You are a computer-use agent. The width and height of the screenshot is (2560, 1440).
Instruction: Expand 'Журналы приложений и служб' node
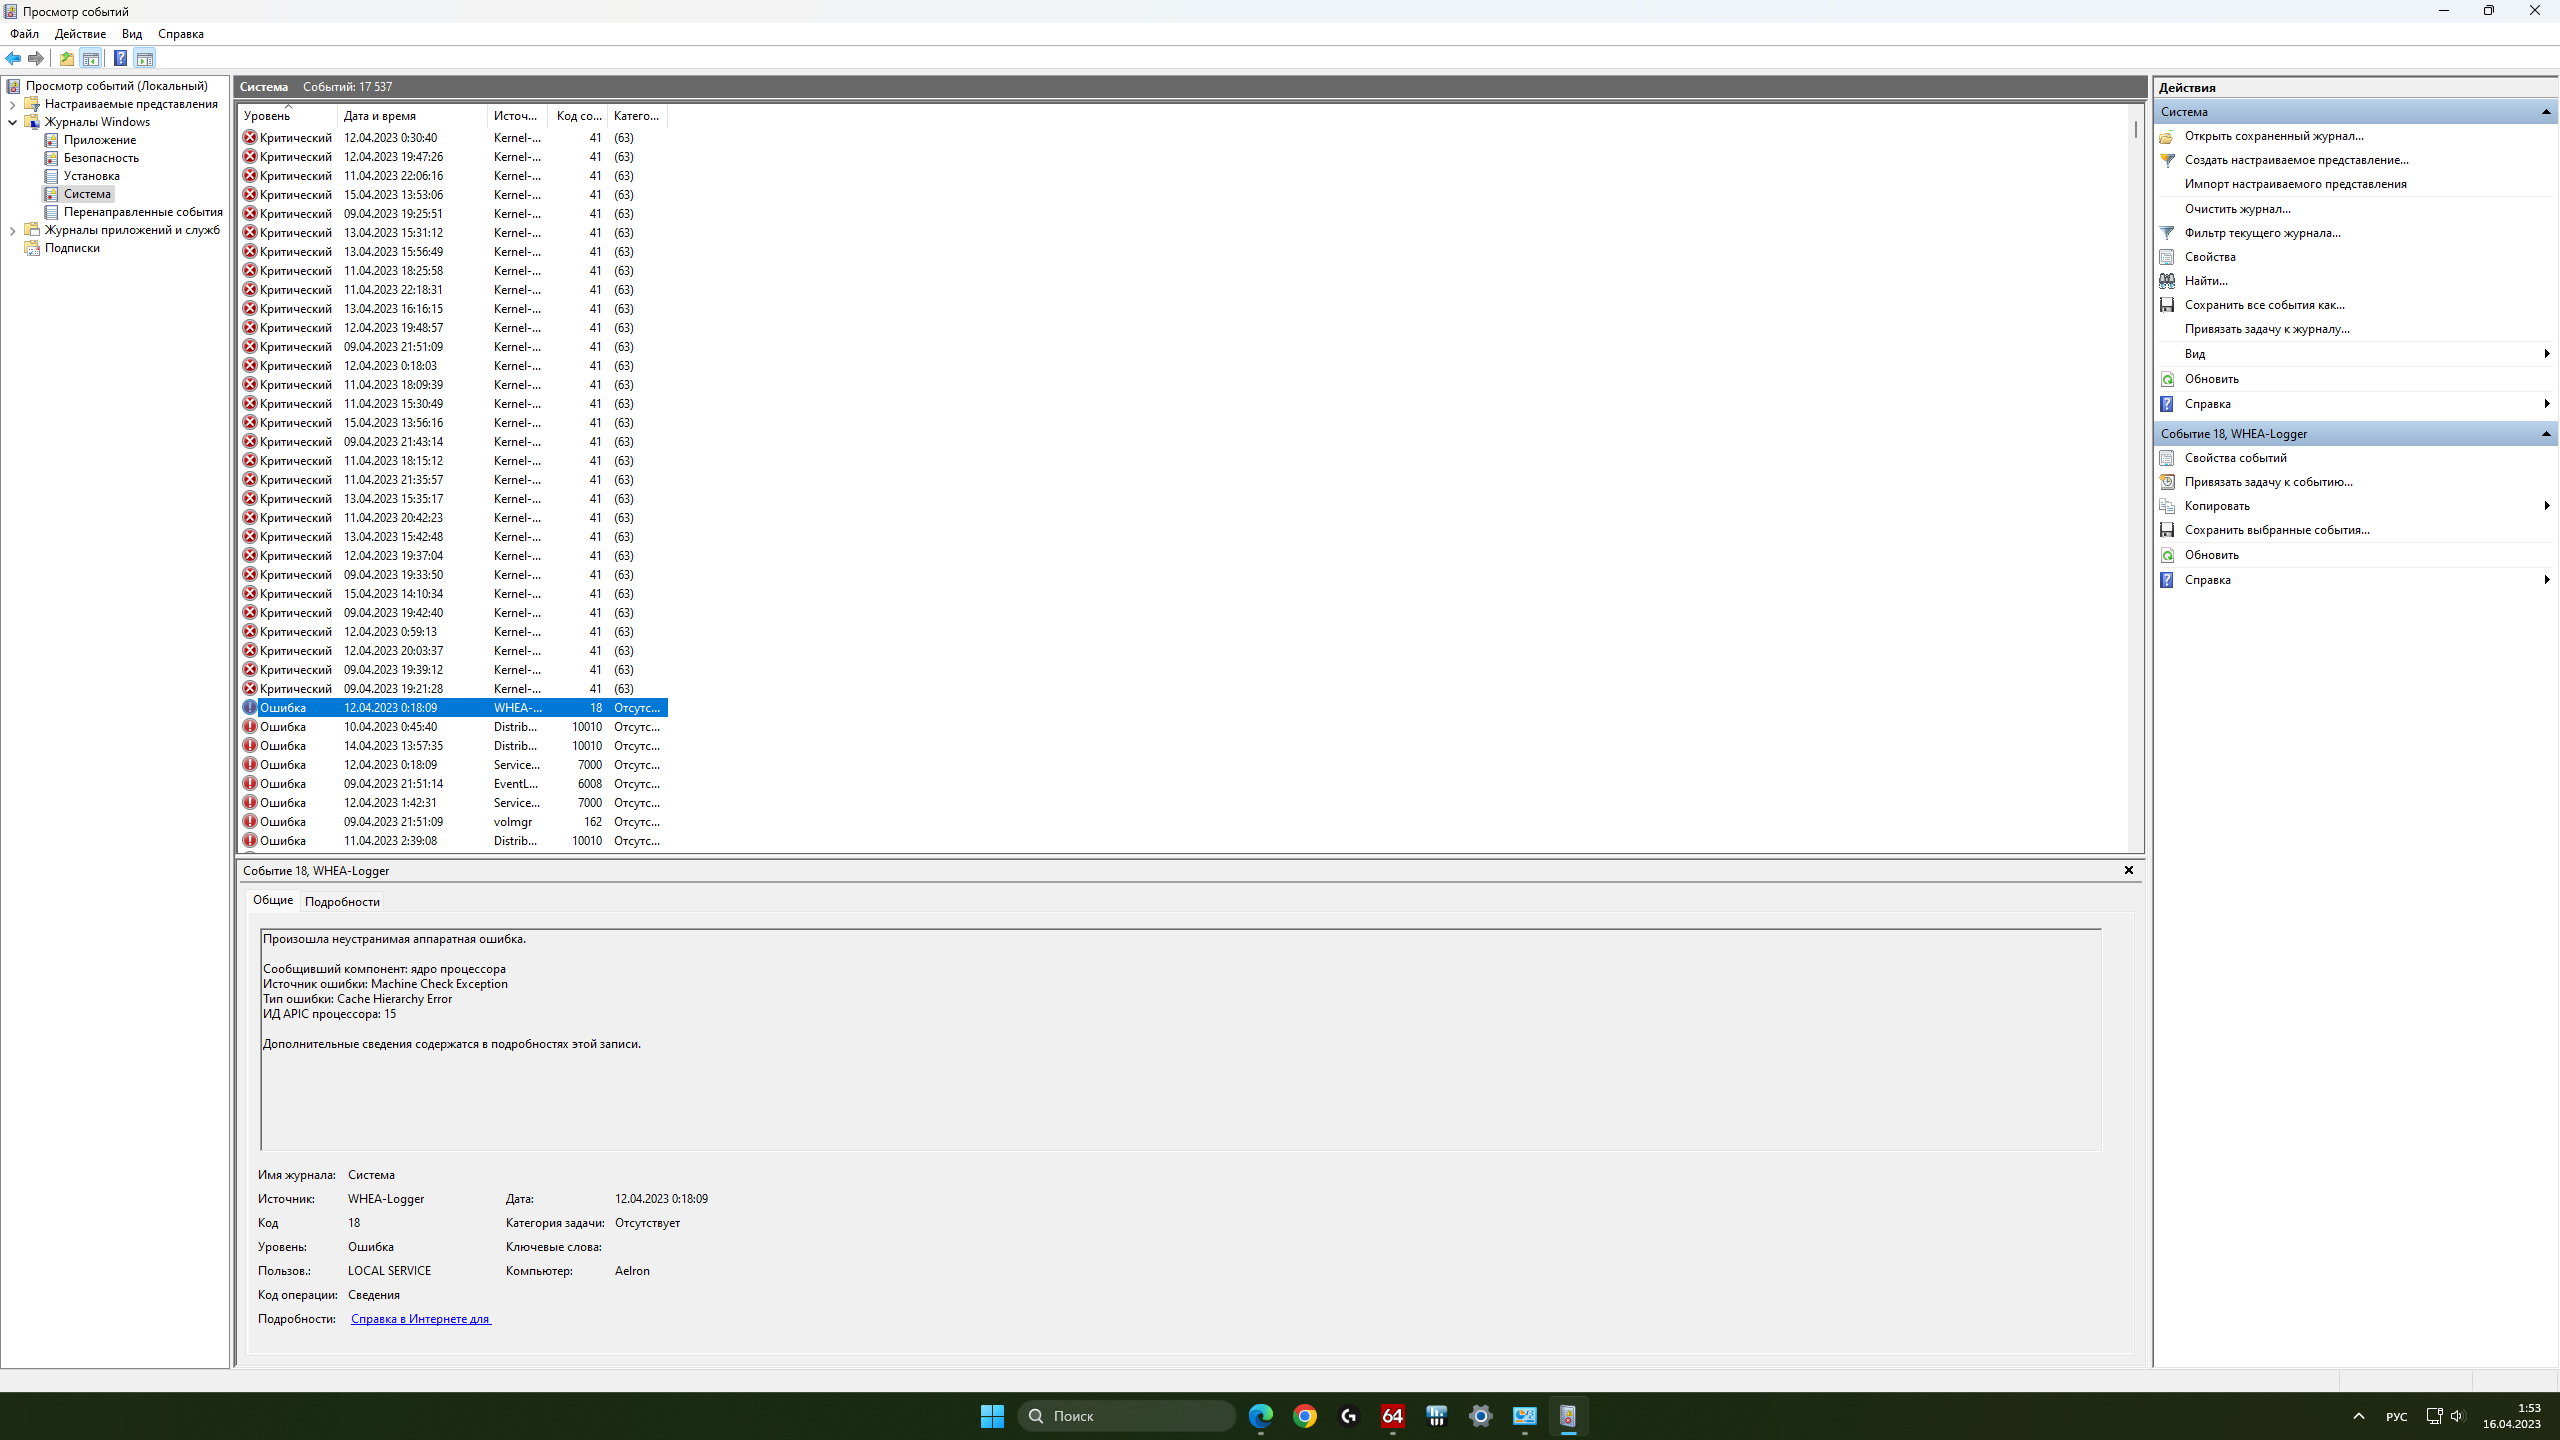12,230
